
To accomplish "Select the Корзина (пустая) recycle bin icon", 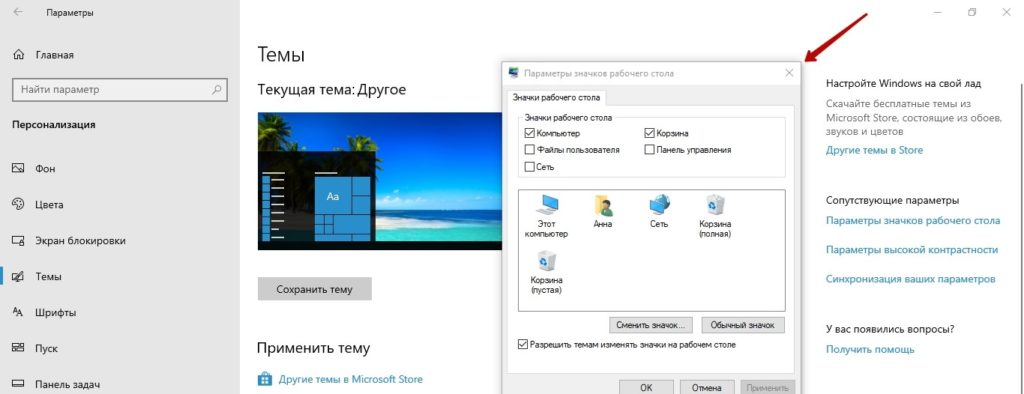I will coord(547,273).
